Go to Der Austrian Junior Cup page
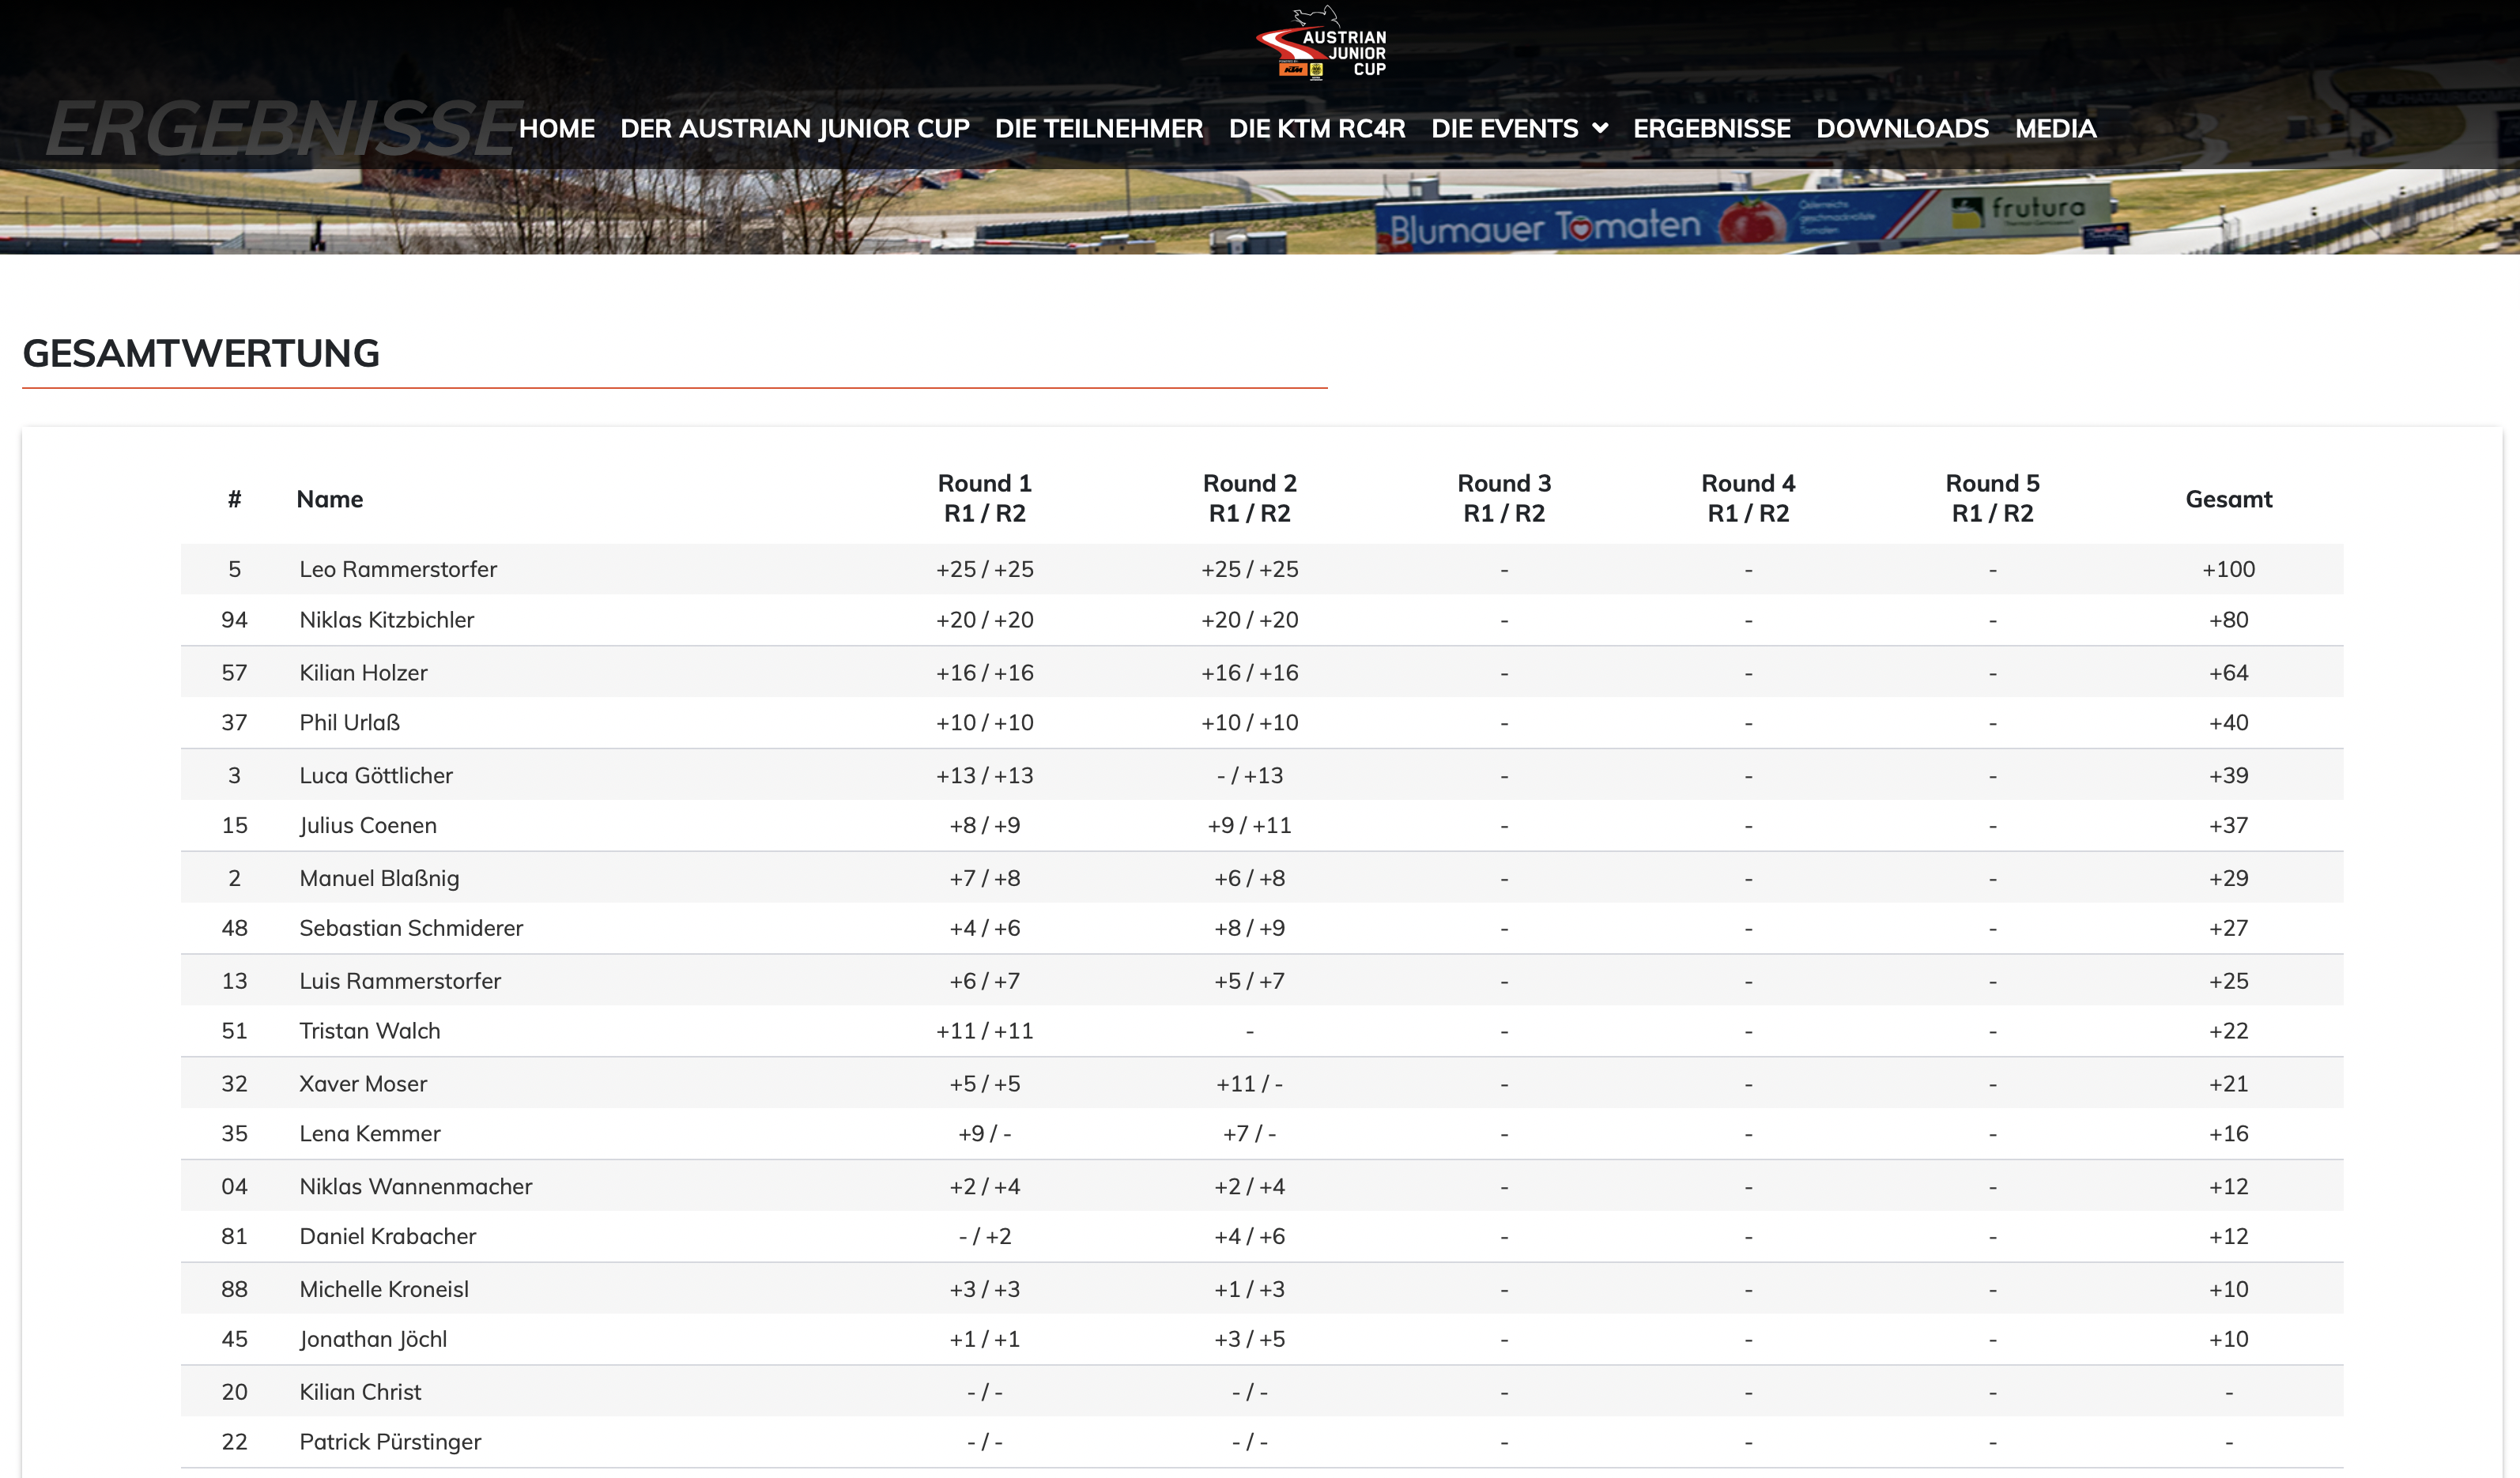The image size is (2520, 1478). pos(794,128)
